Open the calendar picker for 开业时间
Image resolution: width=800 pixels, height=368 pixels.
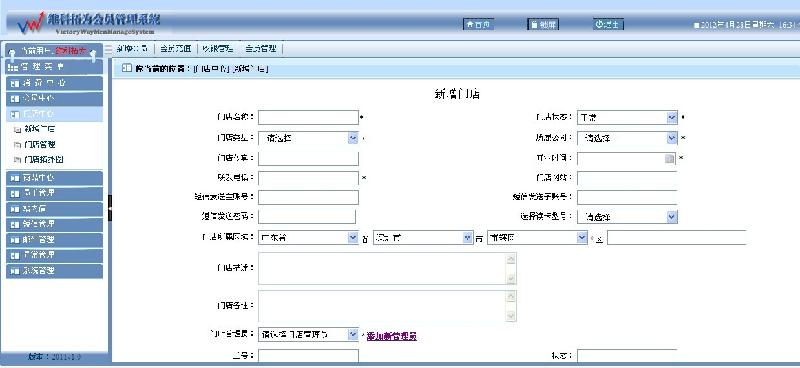click(669, 159)
